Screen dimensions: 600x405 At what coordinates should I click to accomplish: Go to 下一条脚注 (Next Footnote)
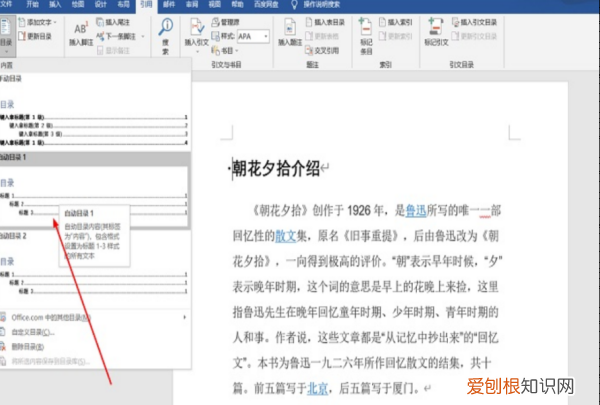click(116, 36)
